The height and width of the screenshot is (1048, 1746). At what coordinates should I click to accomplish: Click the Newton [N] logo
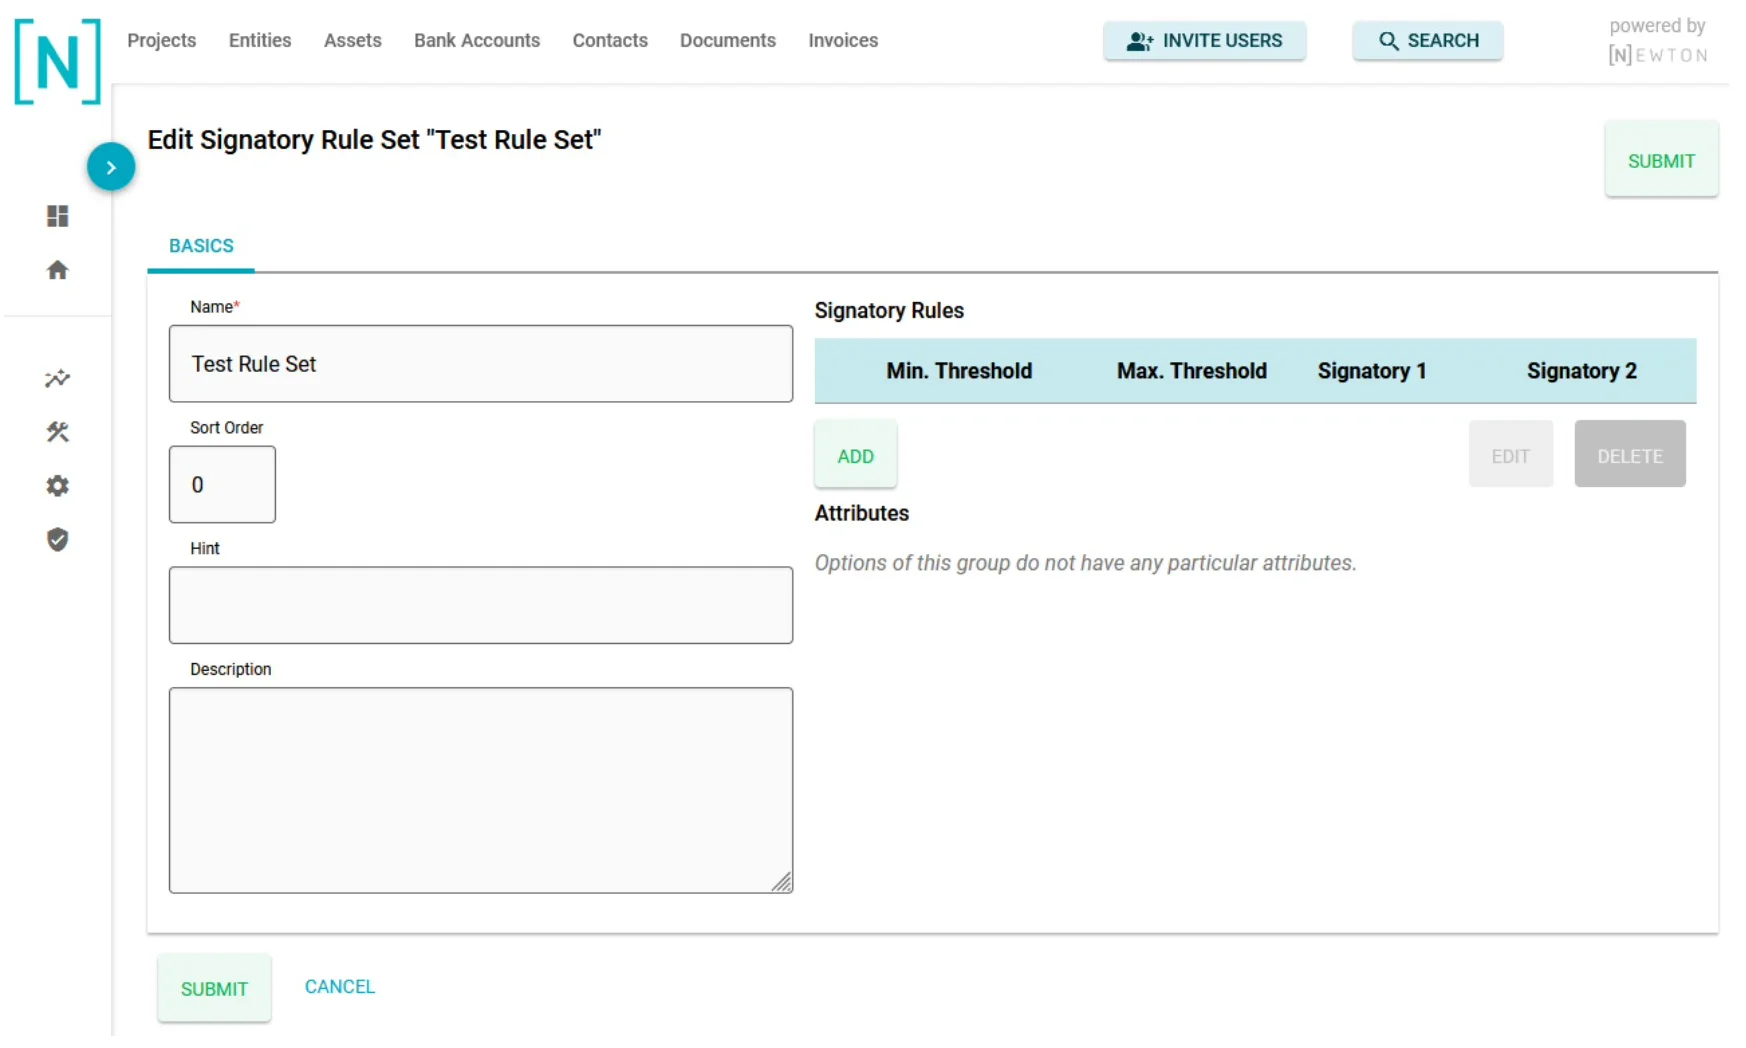tap(57, 61)
